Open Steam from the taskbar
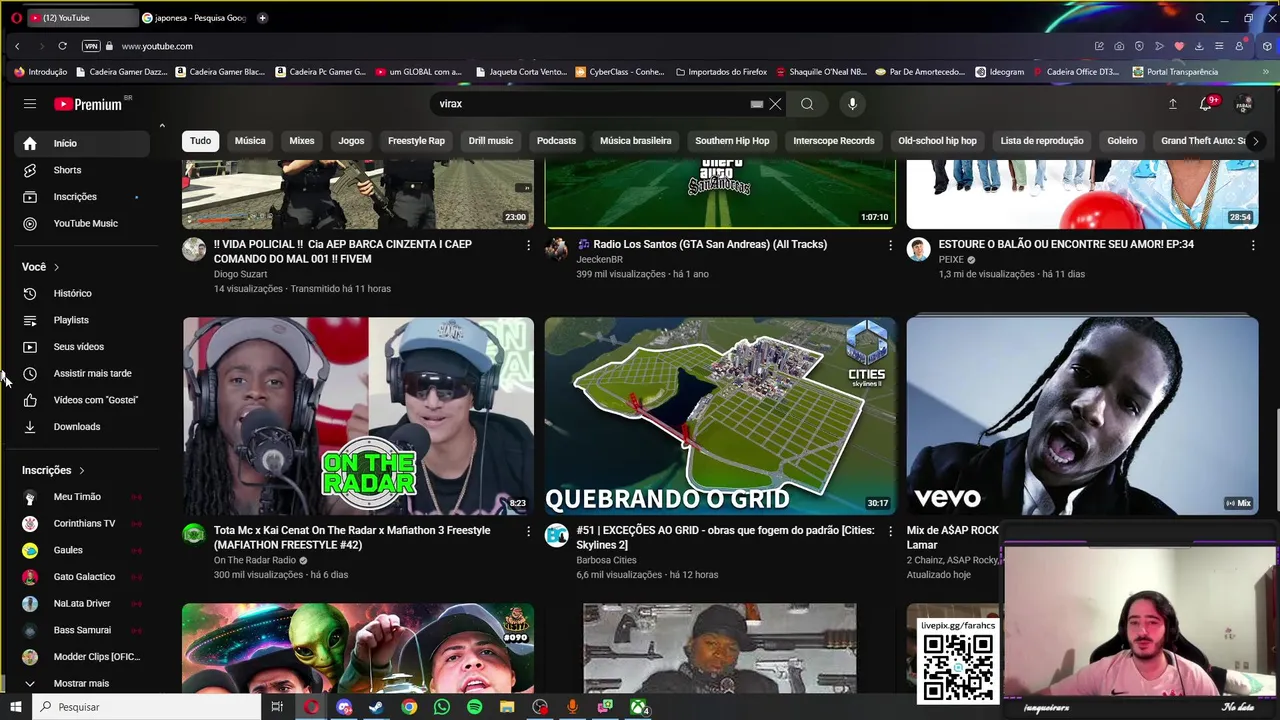This screenshot has height=720, width=1280. pyautogui.click(x=376, y=707)
